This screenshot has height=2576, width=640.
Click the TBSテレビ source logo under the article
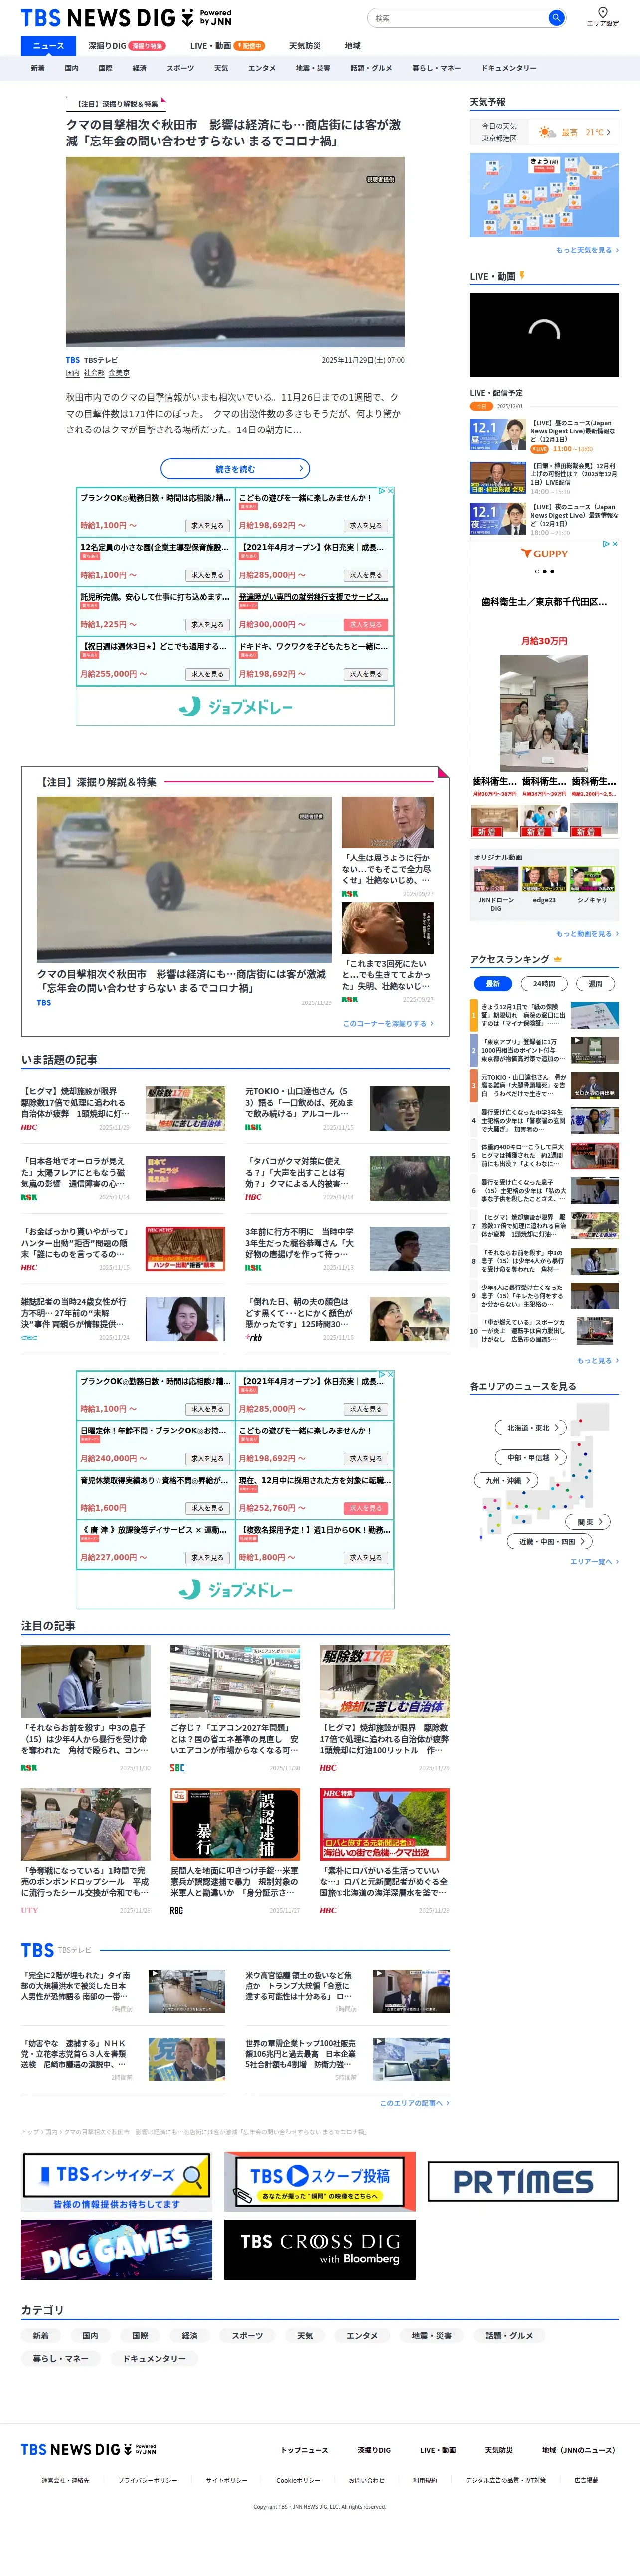[x=73, y=360]
